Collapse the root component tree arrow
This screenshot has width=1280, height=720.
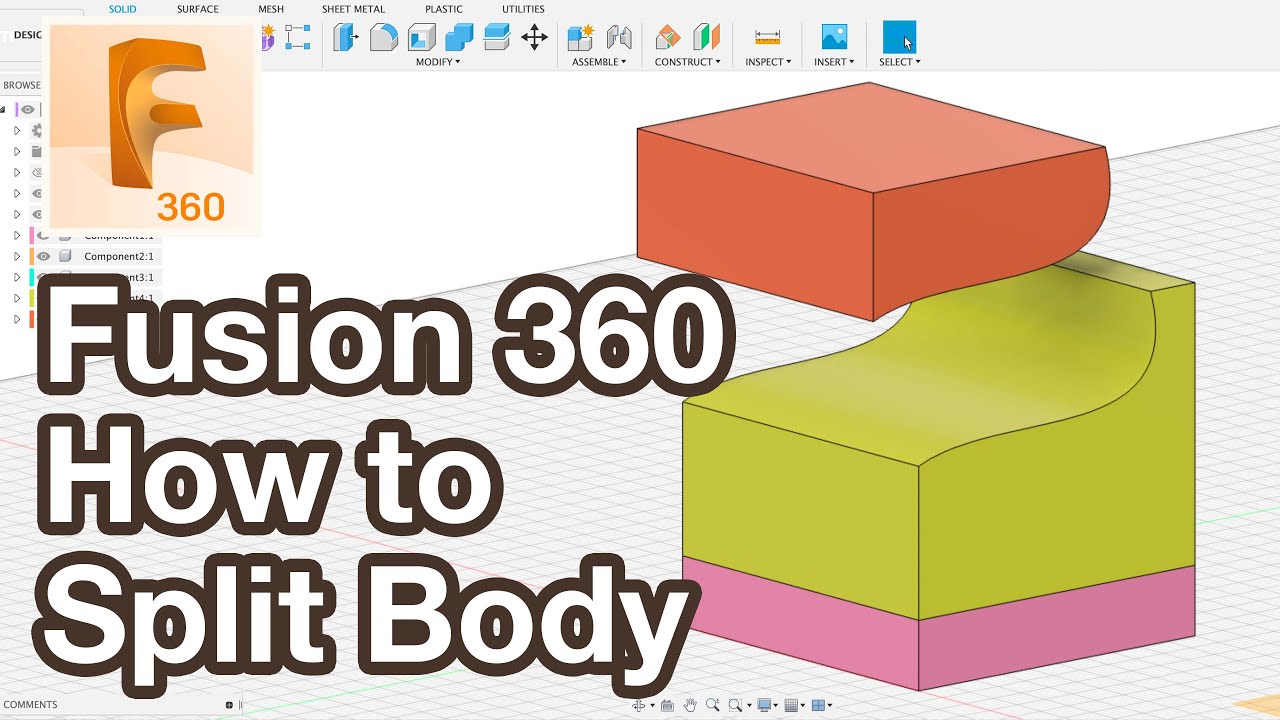coord(3,110)
